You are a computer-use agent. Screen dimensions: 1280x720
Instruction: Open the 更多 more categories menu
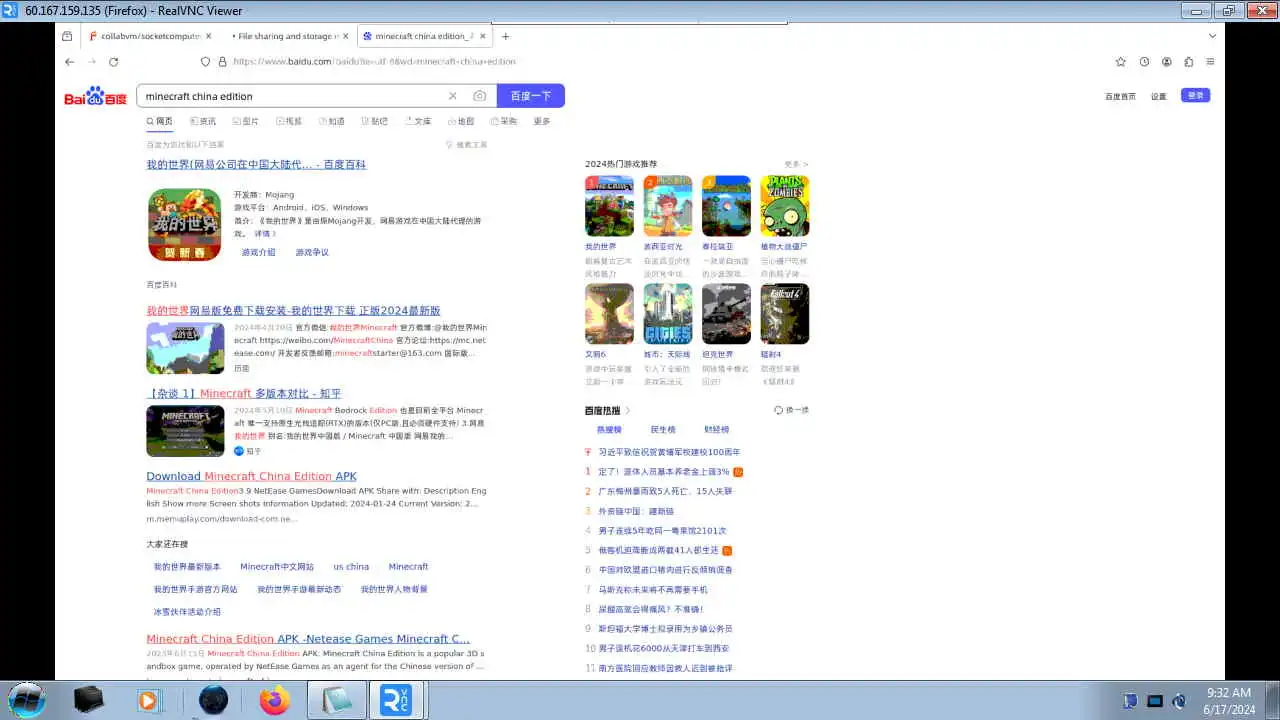click(x=542, y=121)
